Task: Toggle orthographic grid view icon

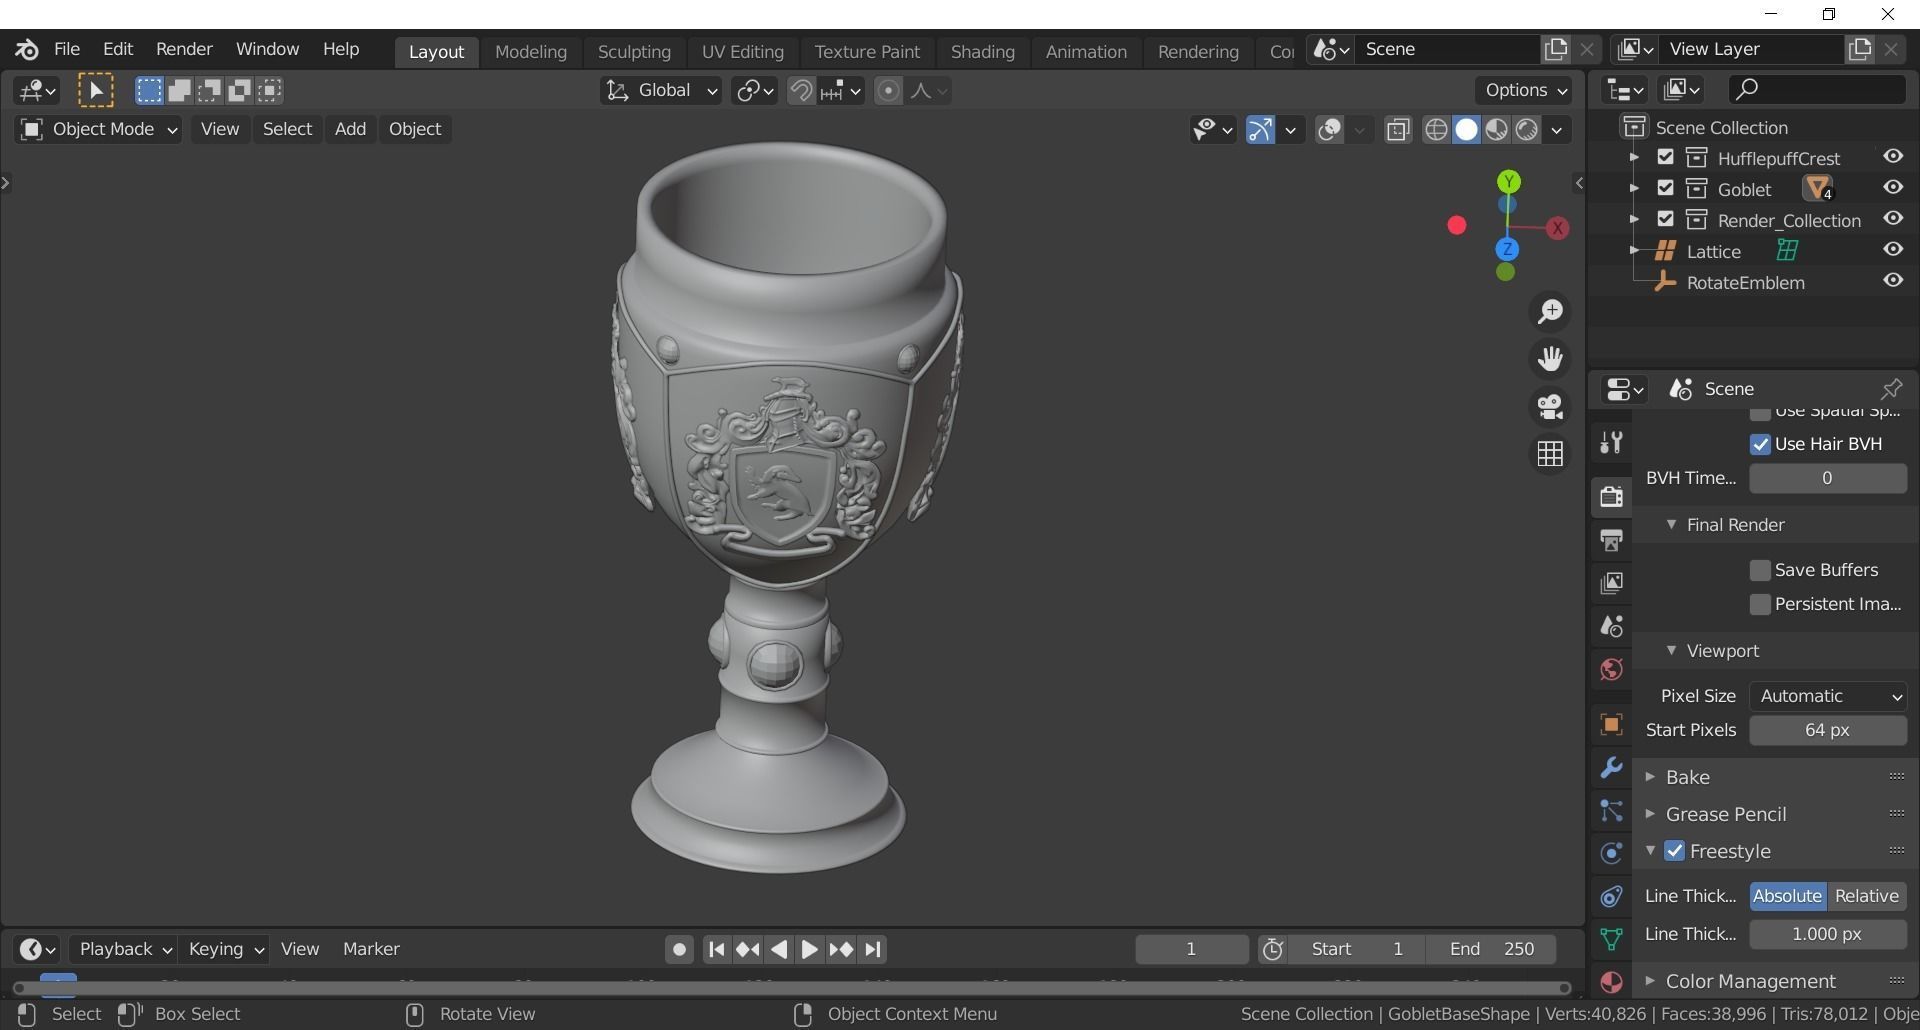Action: tap(1550, 454)
